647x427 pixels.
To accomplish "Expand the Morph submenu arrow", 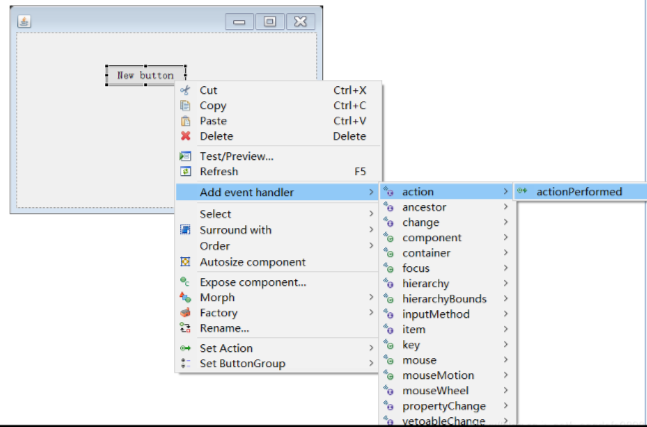I will coord(371,297).
